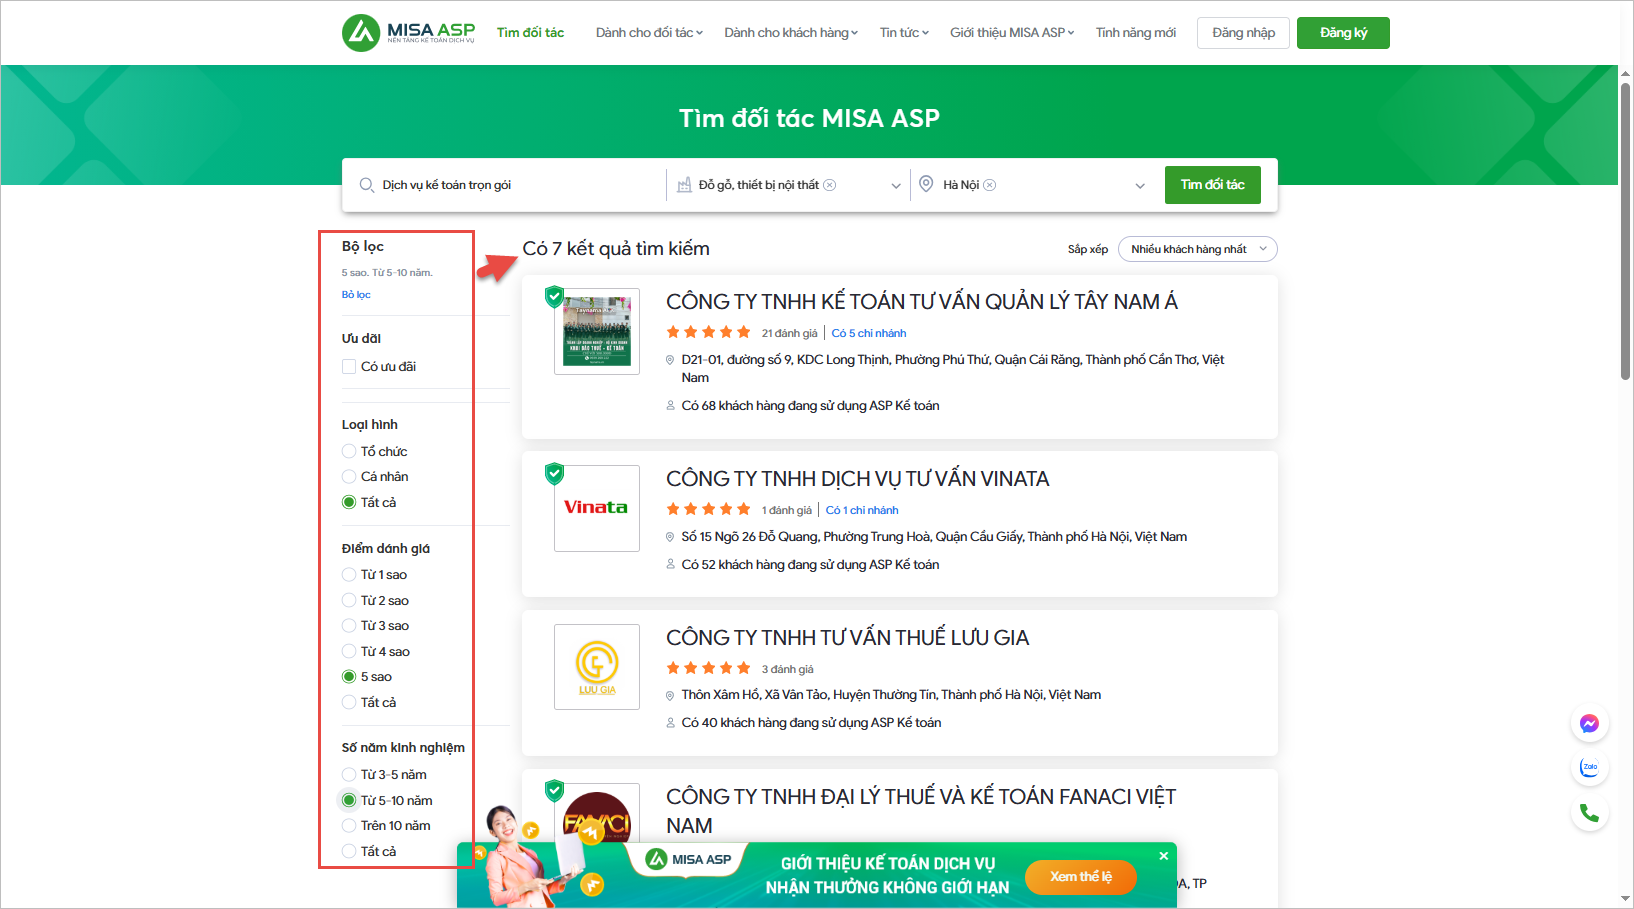Select the Tổ chức radio option
The image size is (1634, 909).
coord(349,451)
